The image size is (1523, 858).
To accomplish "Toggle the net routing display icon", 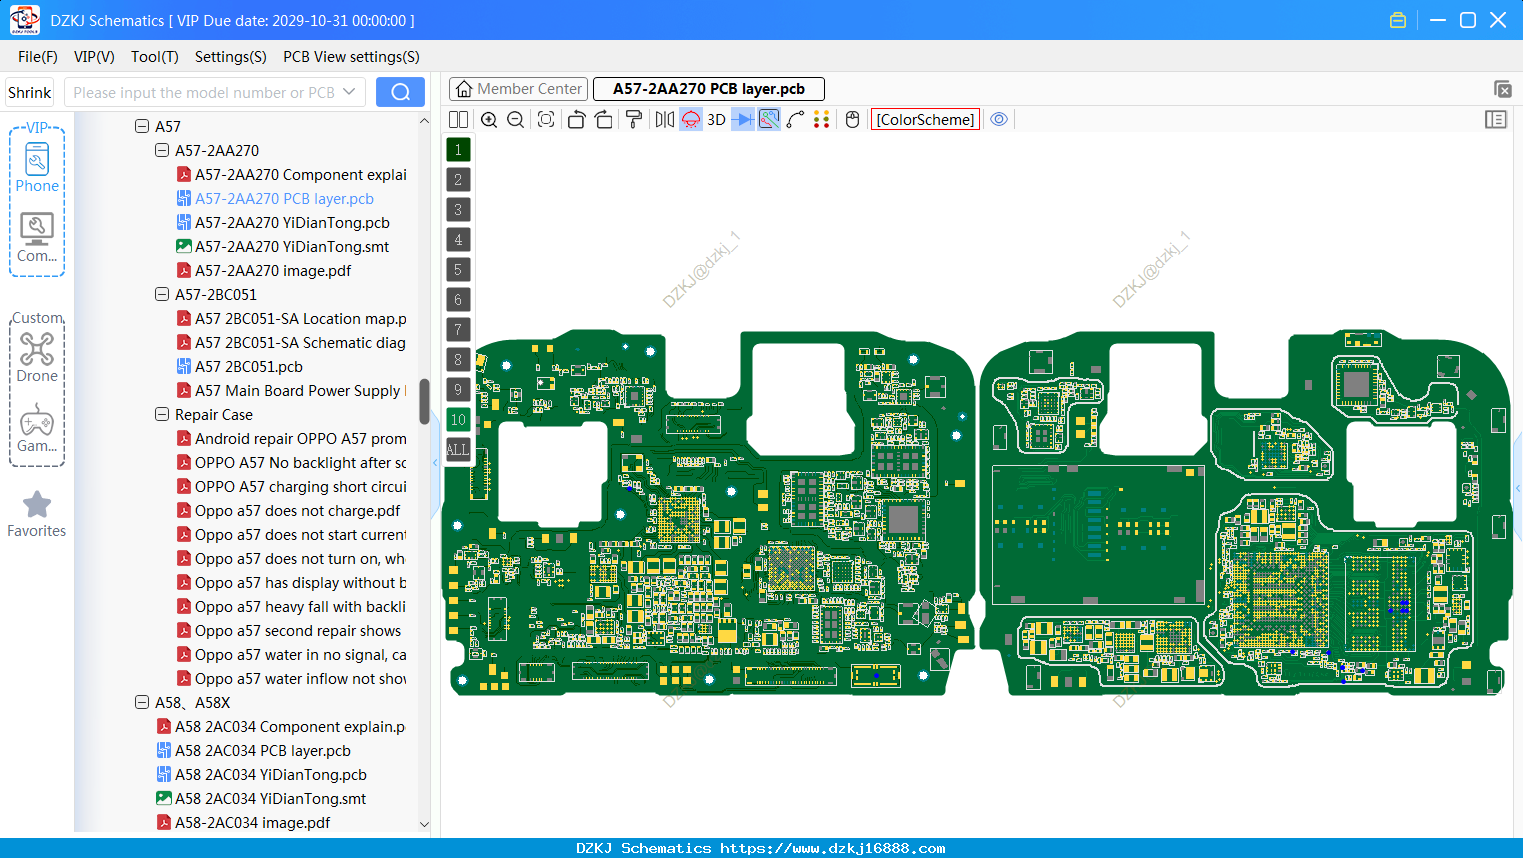I will (769, 120).
